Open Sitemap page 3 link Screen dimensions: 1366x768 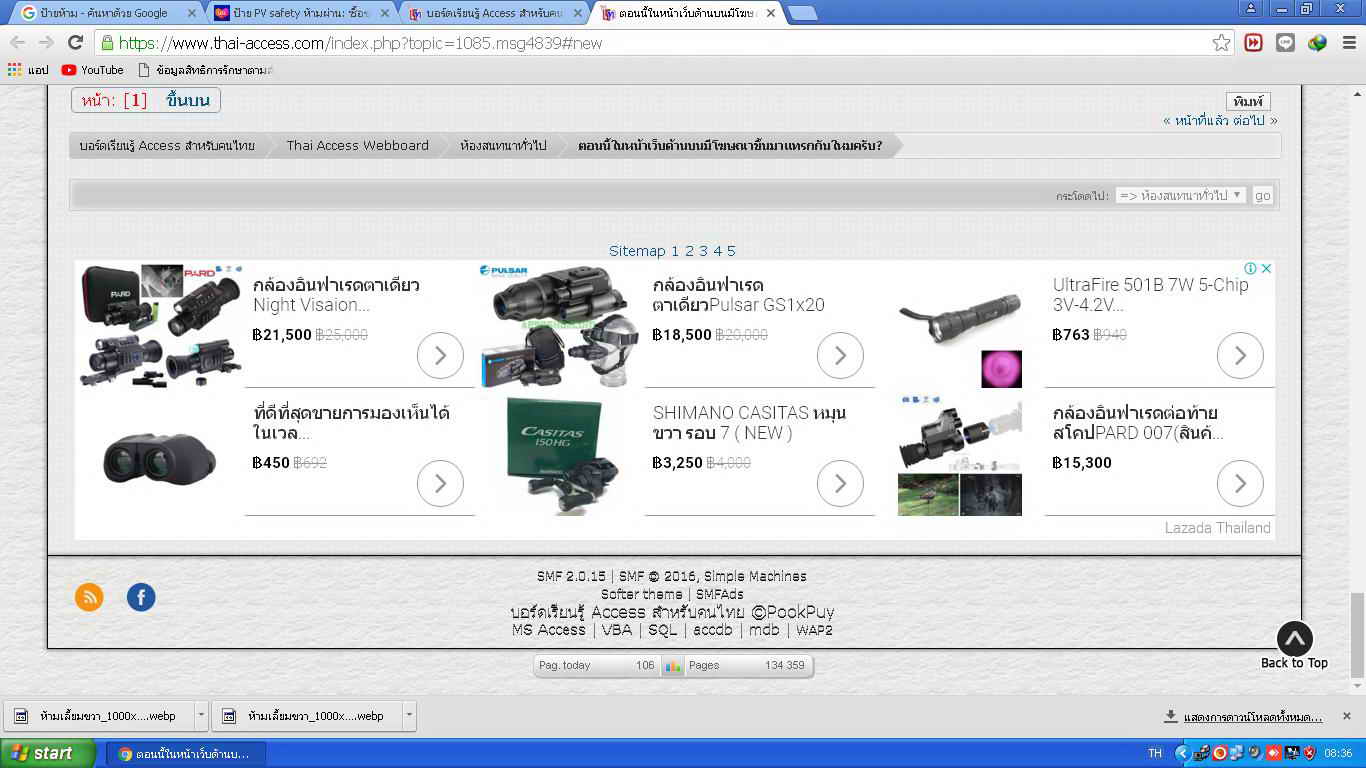coord(703,251)
